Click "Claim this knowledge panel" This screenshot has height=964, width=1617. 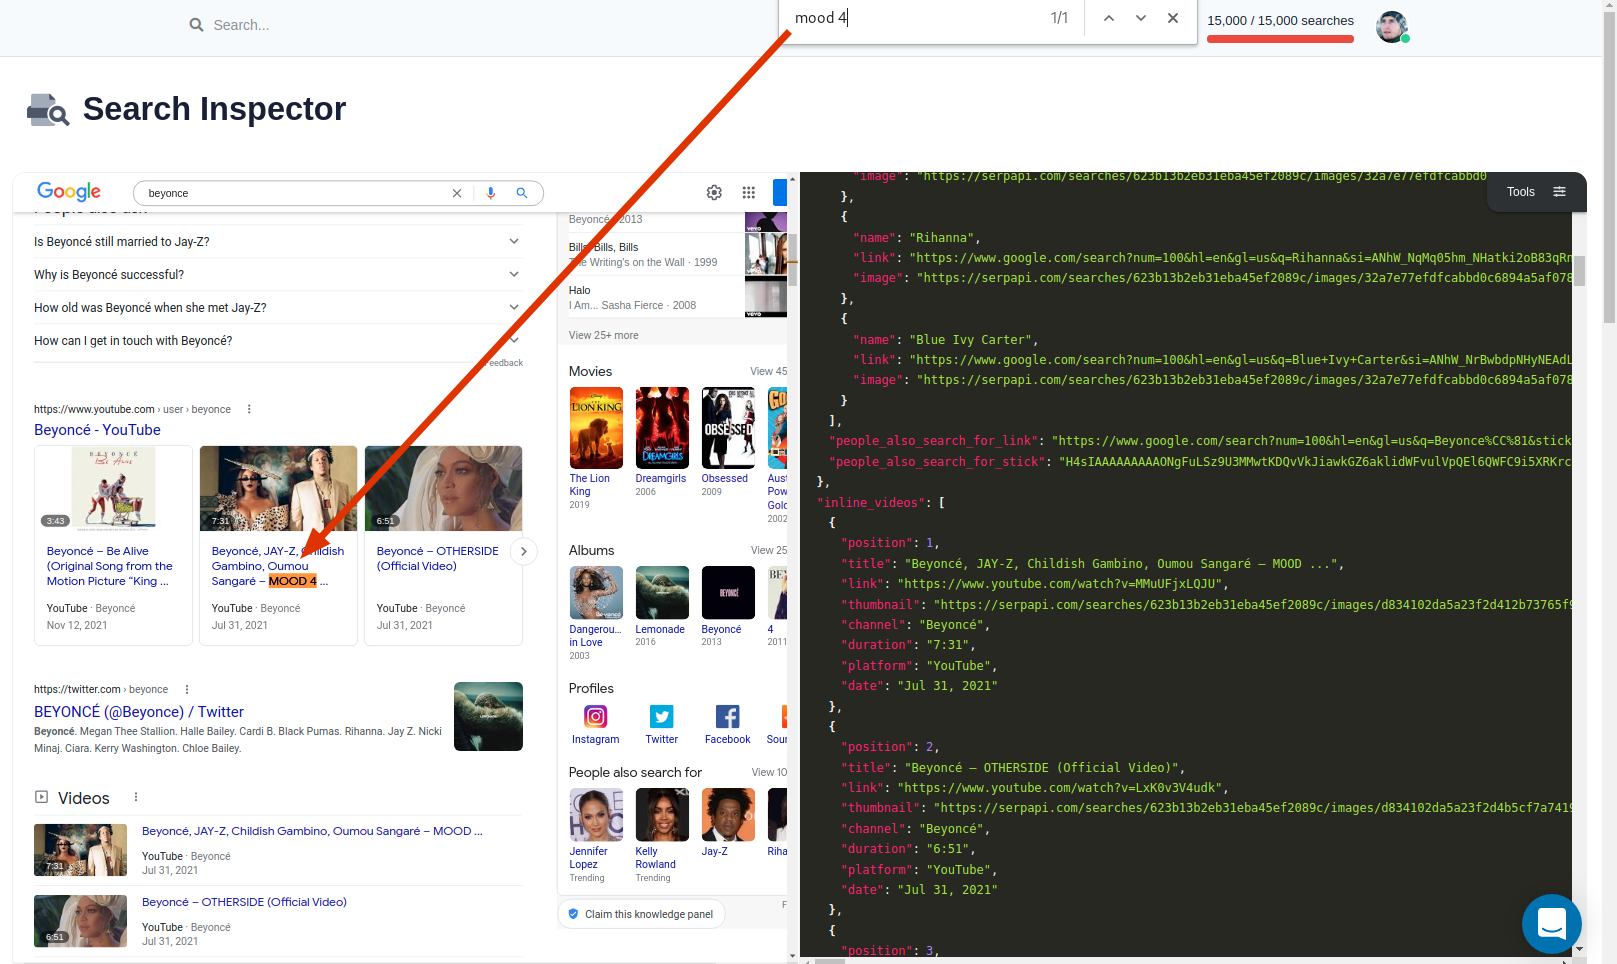tap(641, 913)
